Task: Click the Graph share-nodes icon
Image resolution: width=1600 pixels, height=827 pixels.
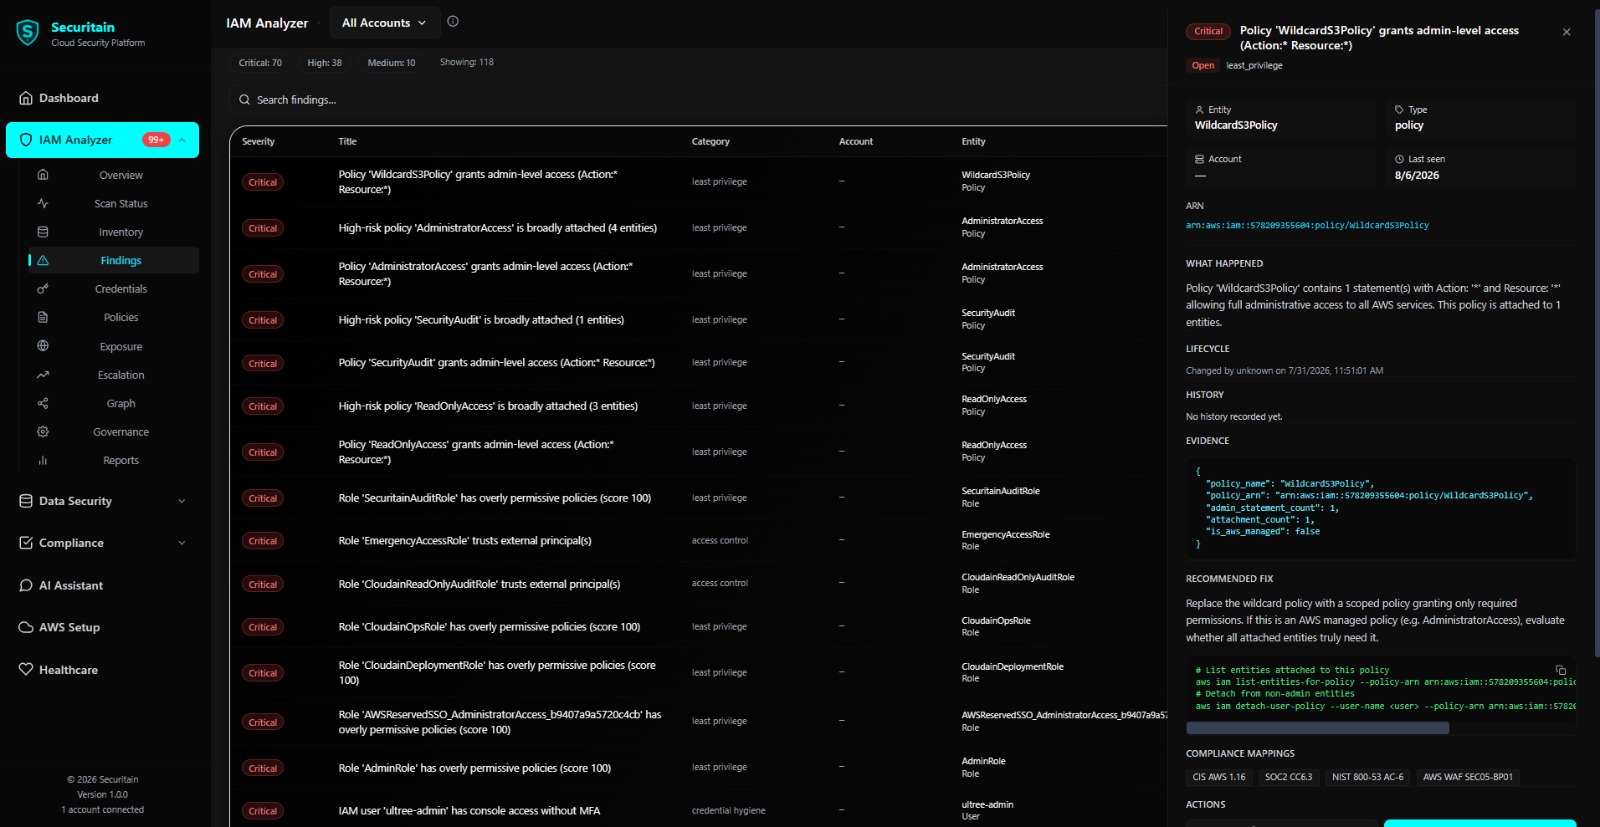Action: tap(43, 403)
